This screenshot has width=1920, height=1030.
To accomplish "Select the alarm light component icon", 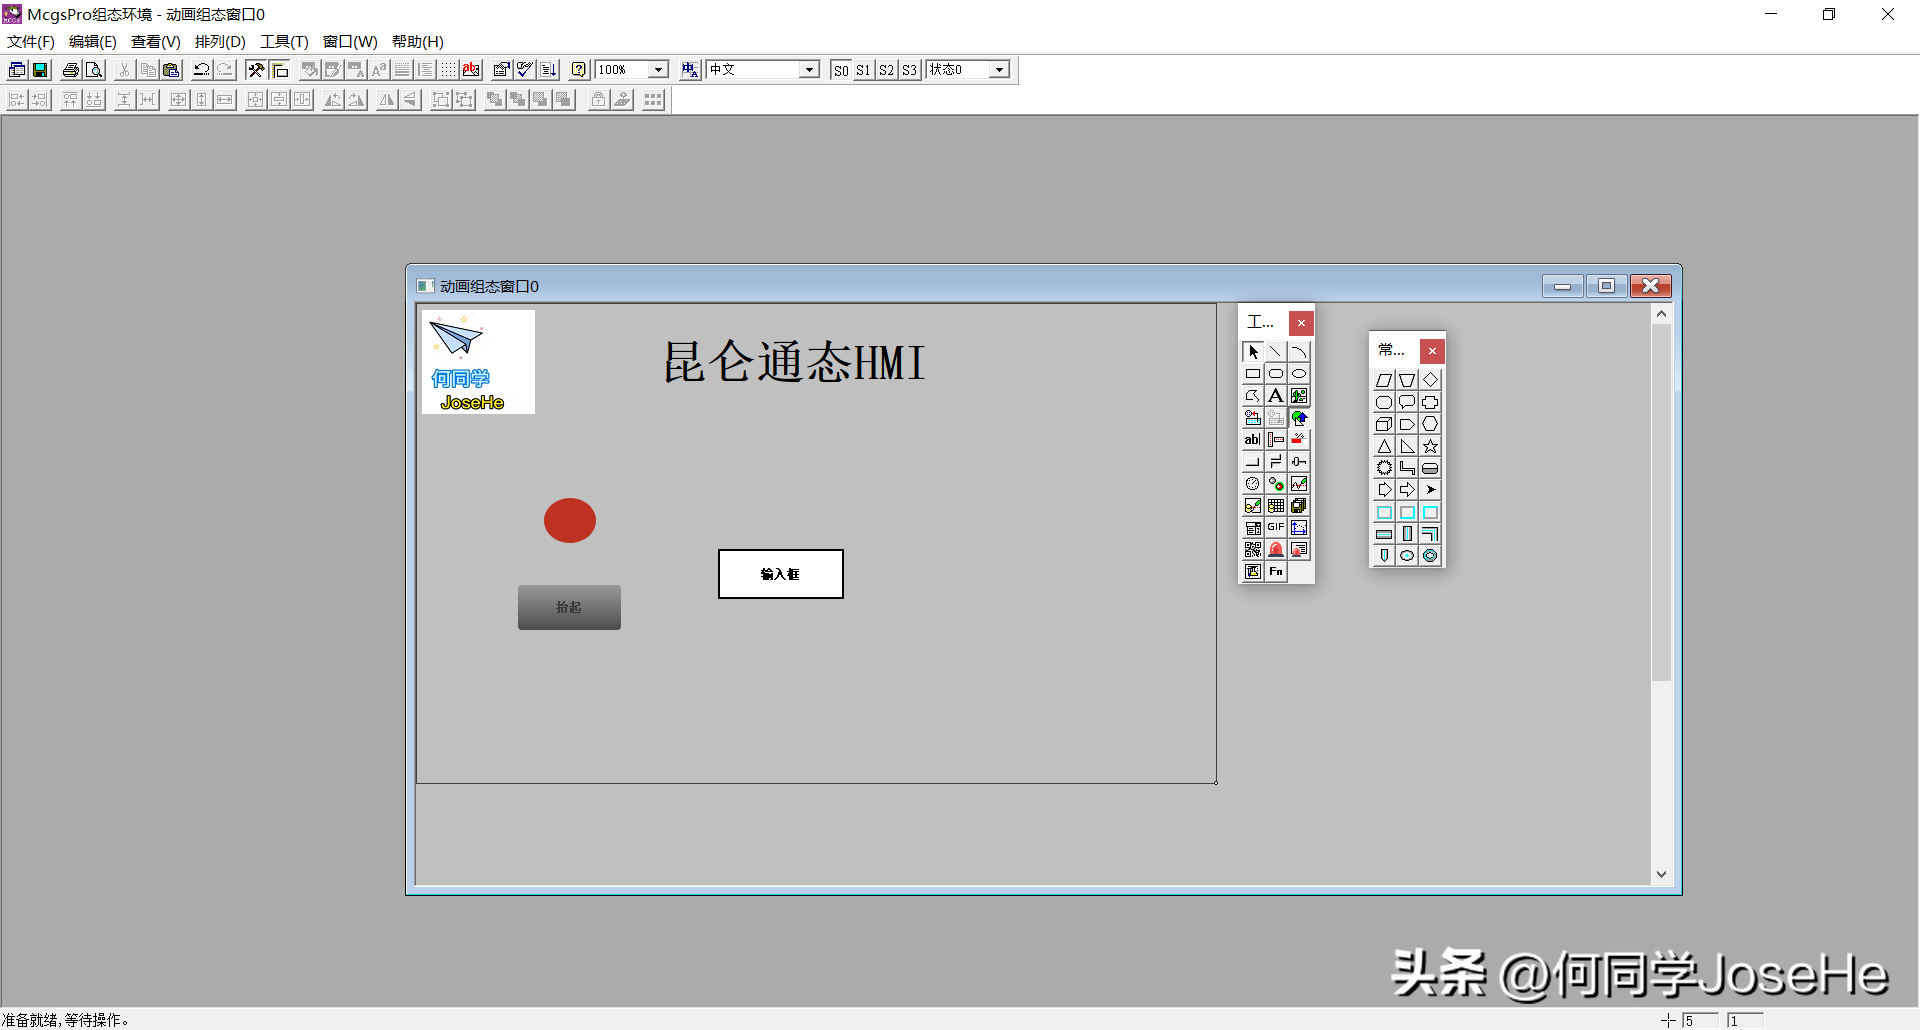I will click(x=1276, y=550).
